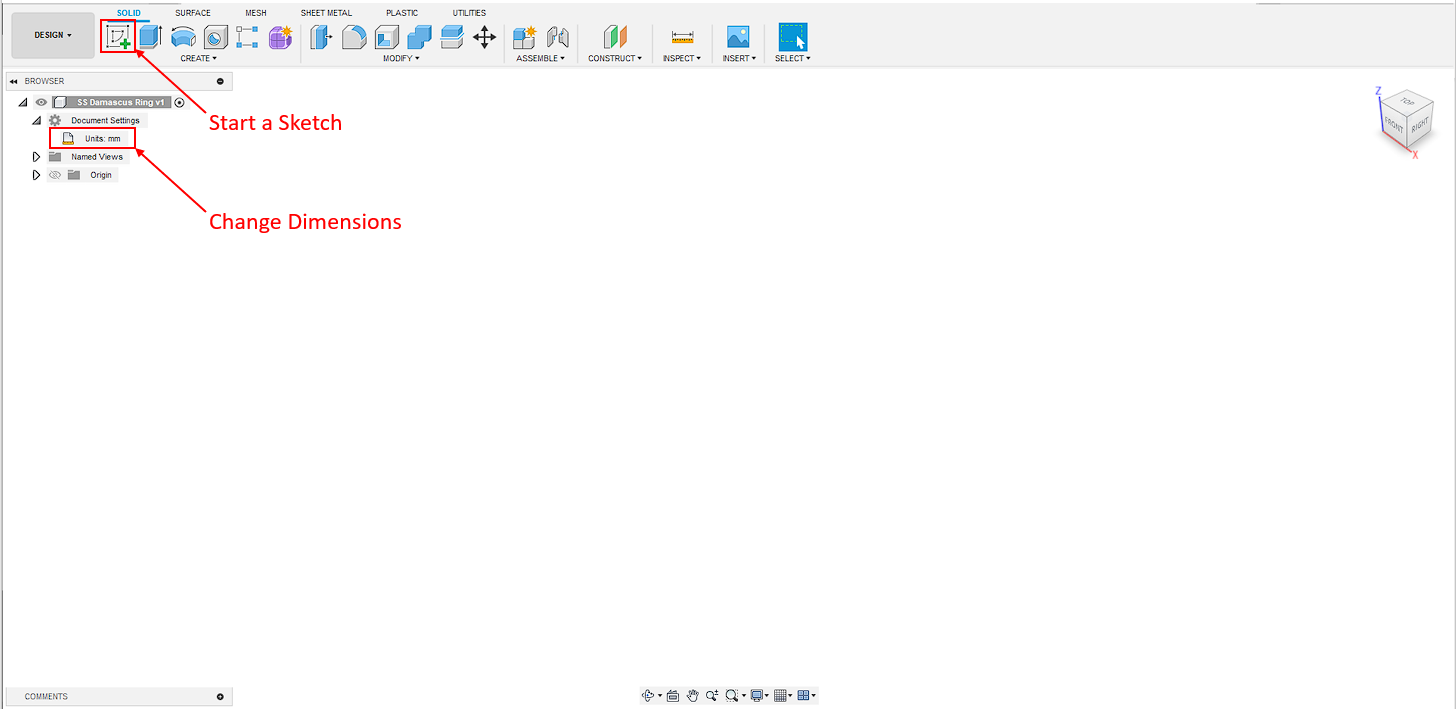Switch to the UTILITIES tab

point(469,13)
